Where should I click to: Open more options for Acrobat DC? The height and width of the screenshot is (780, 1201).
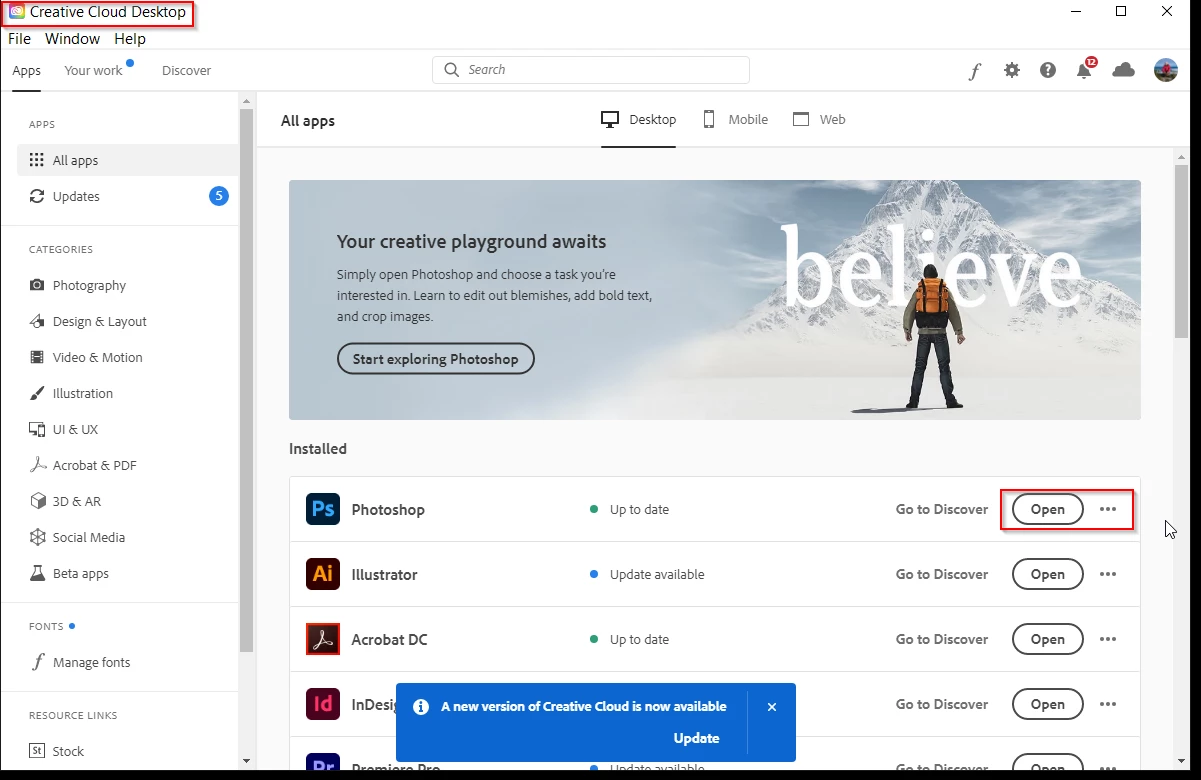pyautogui.click(x=1108, y=639)
